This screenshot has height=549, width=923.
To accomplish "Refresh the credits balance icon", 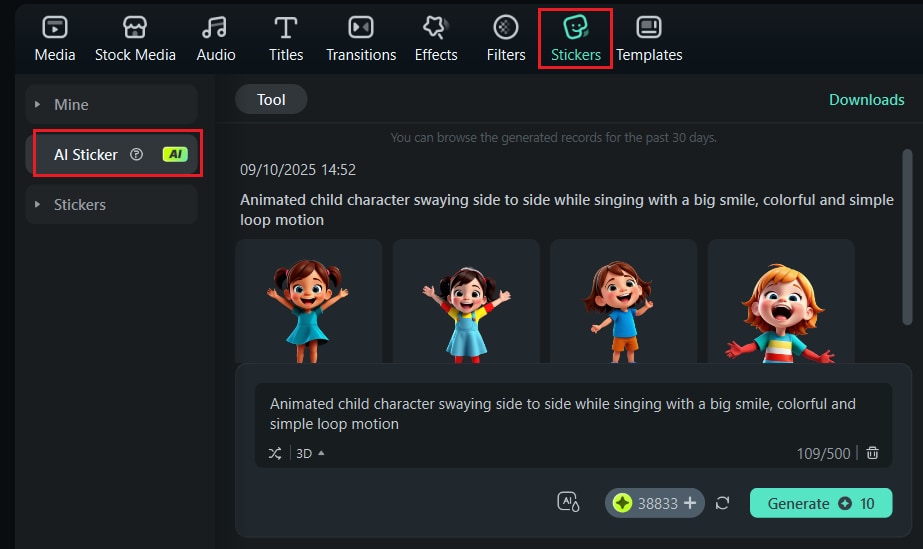I will (722, 503).
